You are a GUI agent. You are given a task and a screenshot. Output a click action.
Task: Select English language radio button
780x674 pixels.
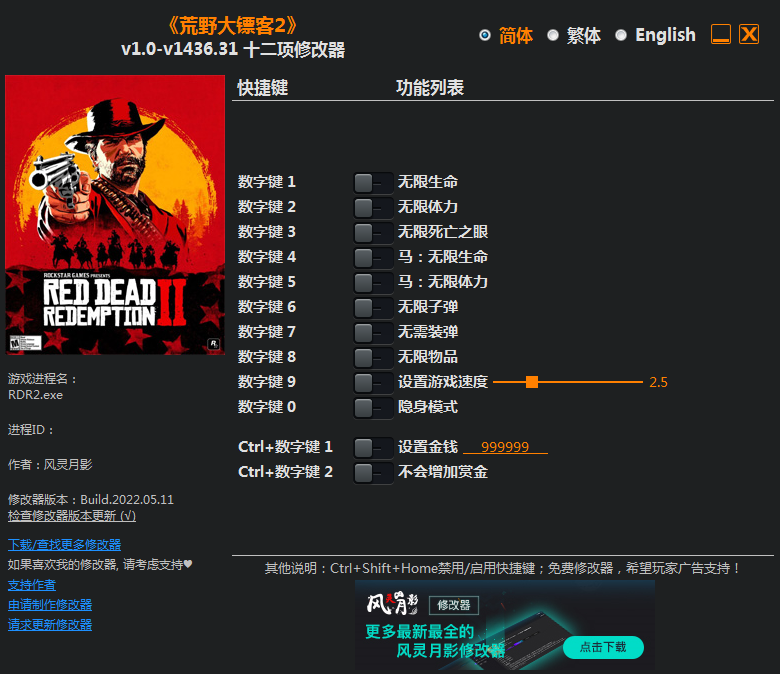pos(621,35)
